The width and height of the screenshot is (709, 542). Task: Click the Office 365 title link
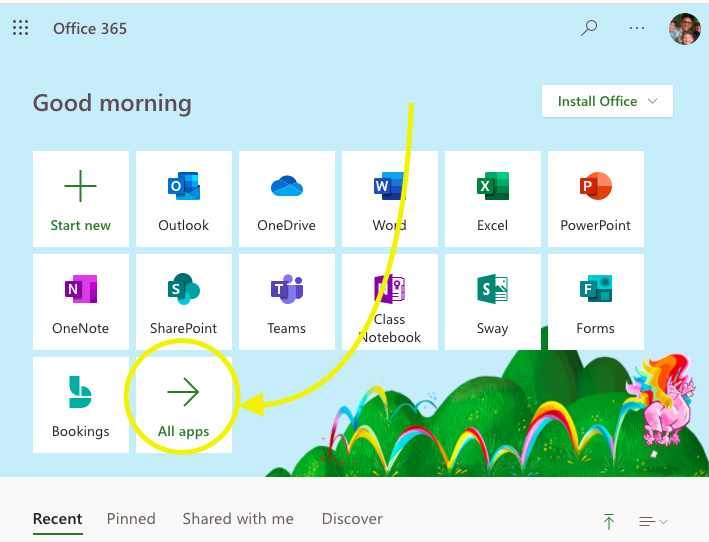point(90,28)
